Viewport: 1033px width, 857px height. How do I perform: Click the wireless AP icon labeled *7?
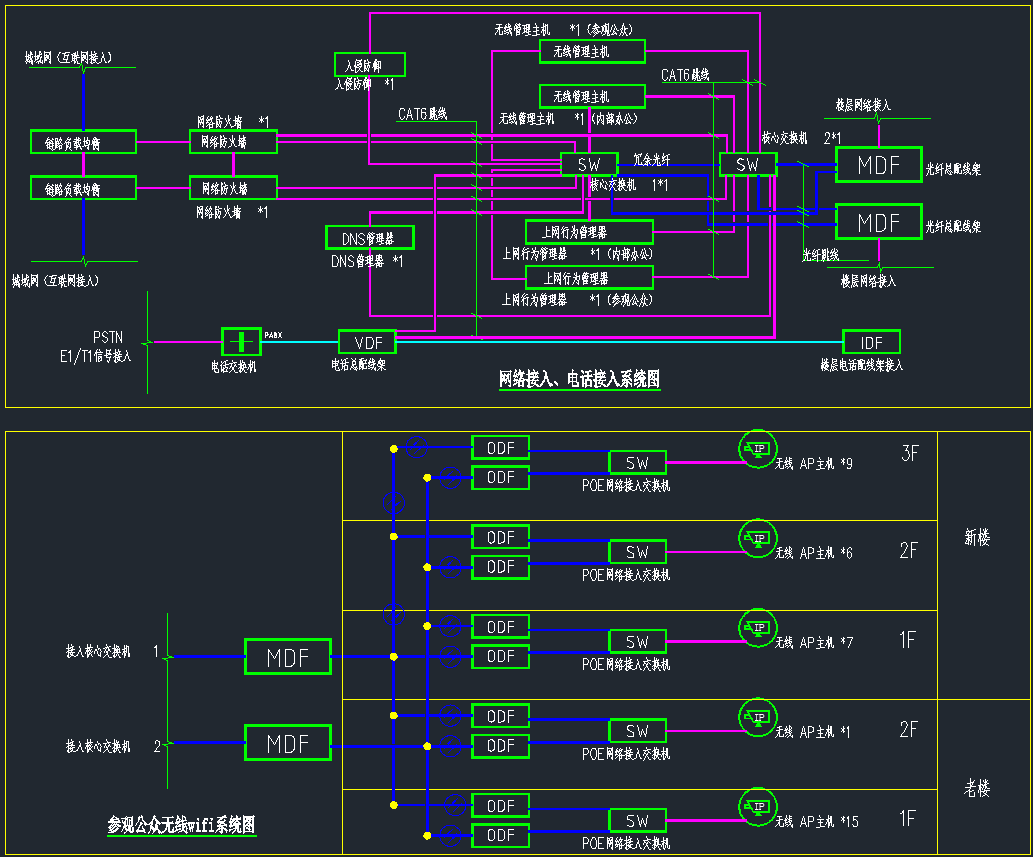point(757,628)
